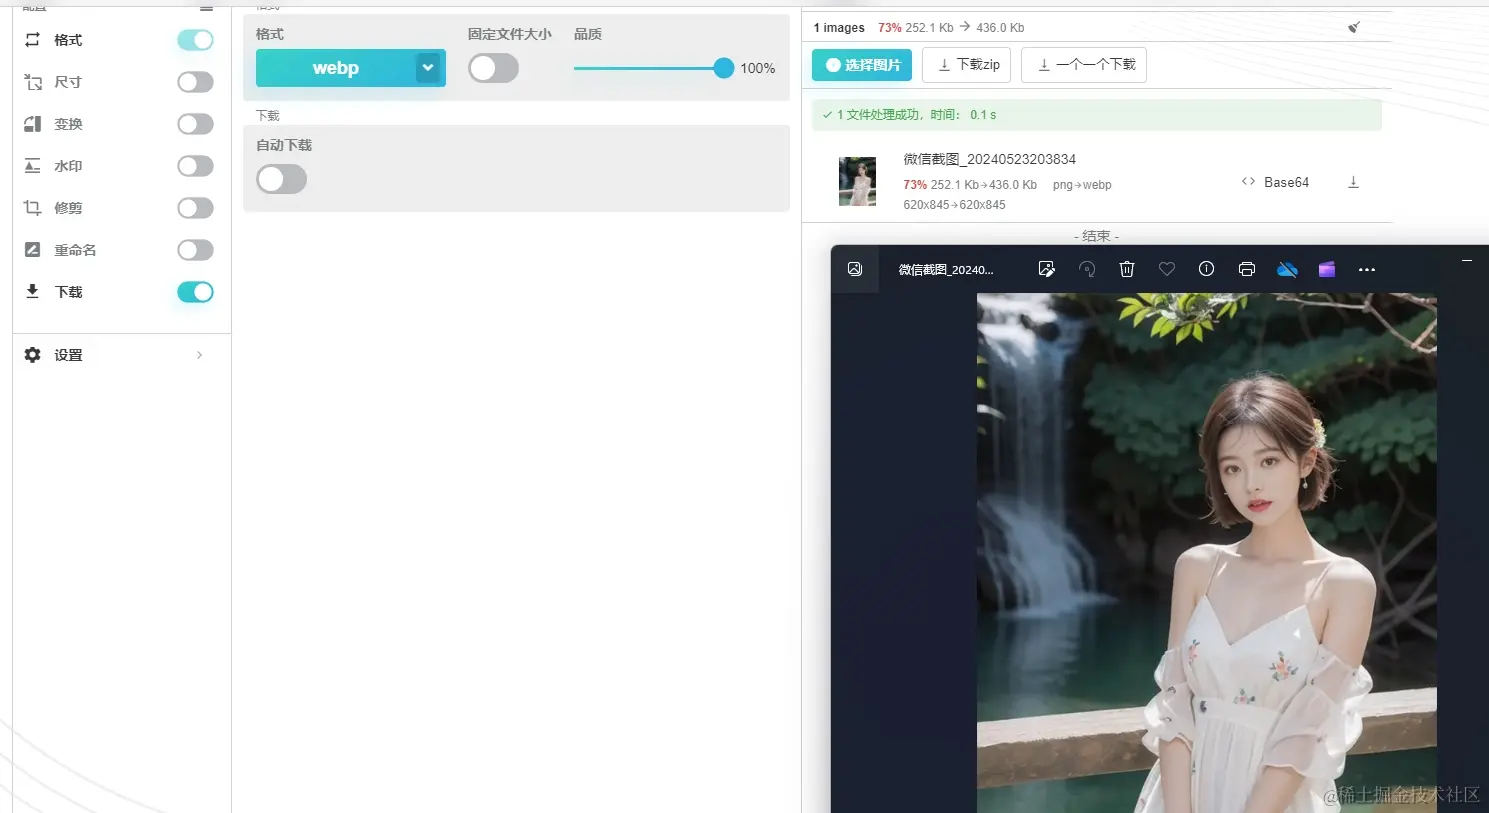Image resolution: width=1489 pixels, height=813 pixels.
Task: Select the 修剪 menu item label
Action: [68, 208]
